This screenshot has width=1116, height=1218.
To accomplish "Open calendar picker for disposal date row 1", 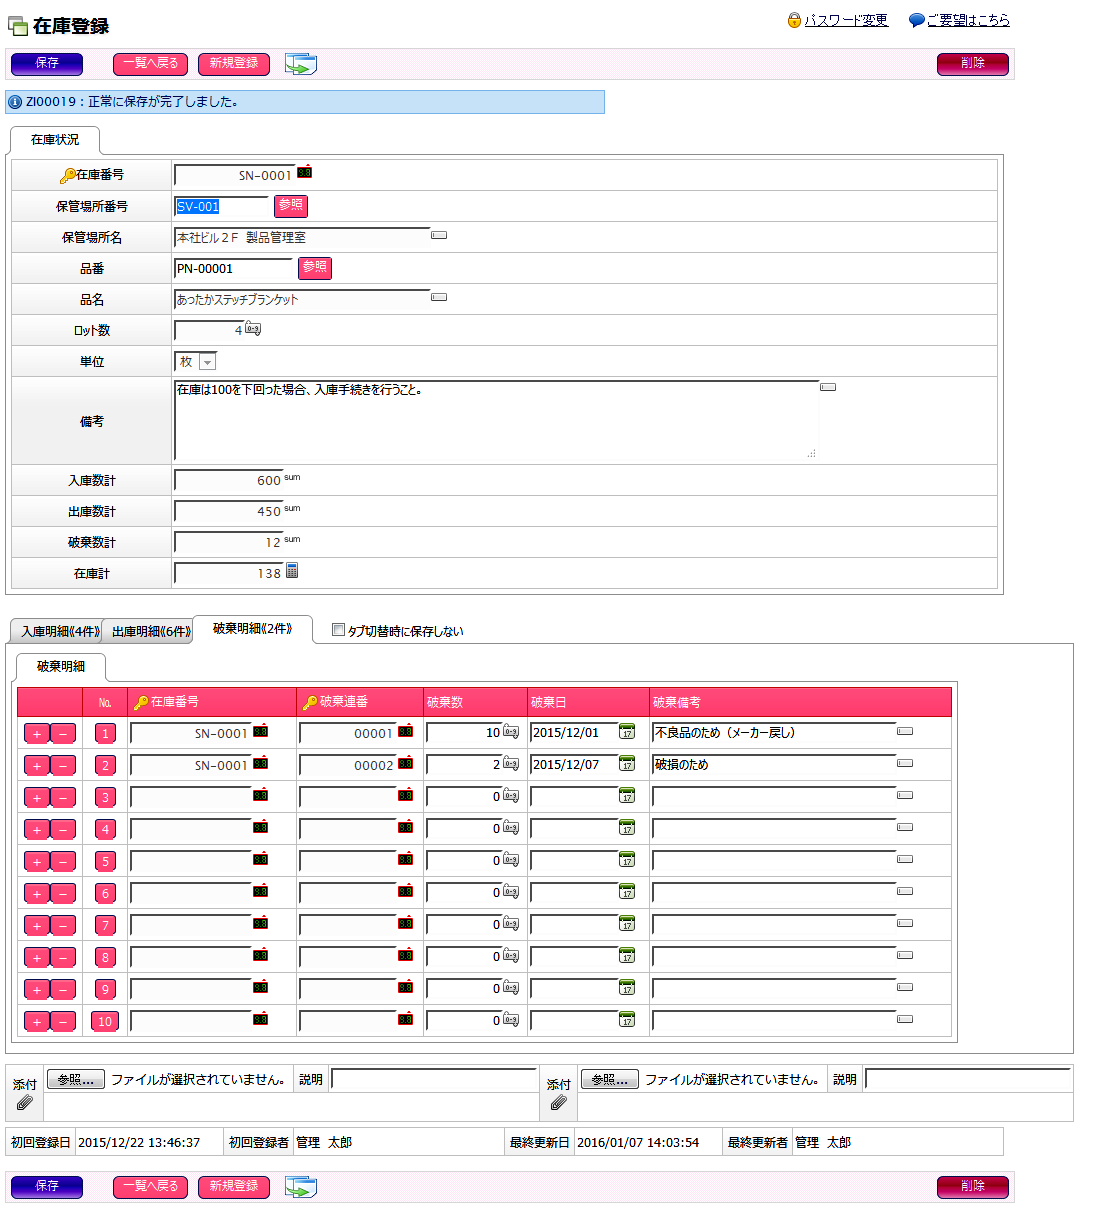I will point(627,732).
